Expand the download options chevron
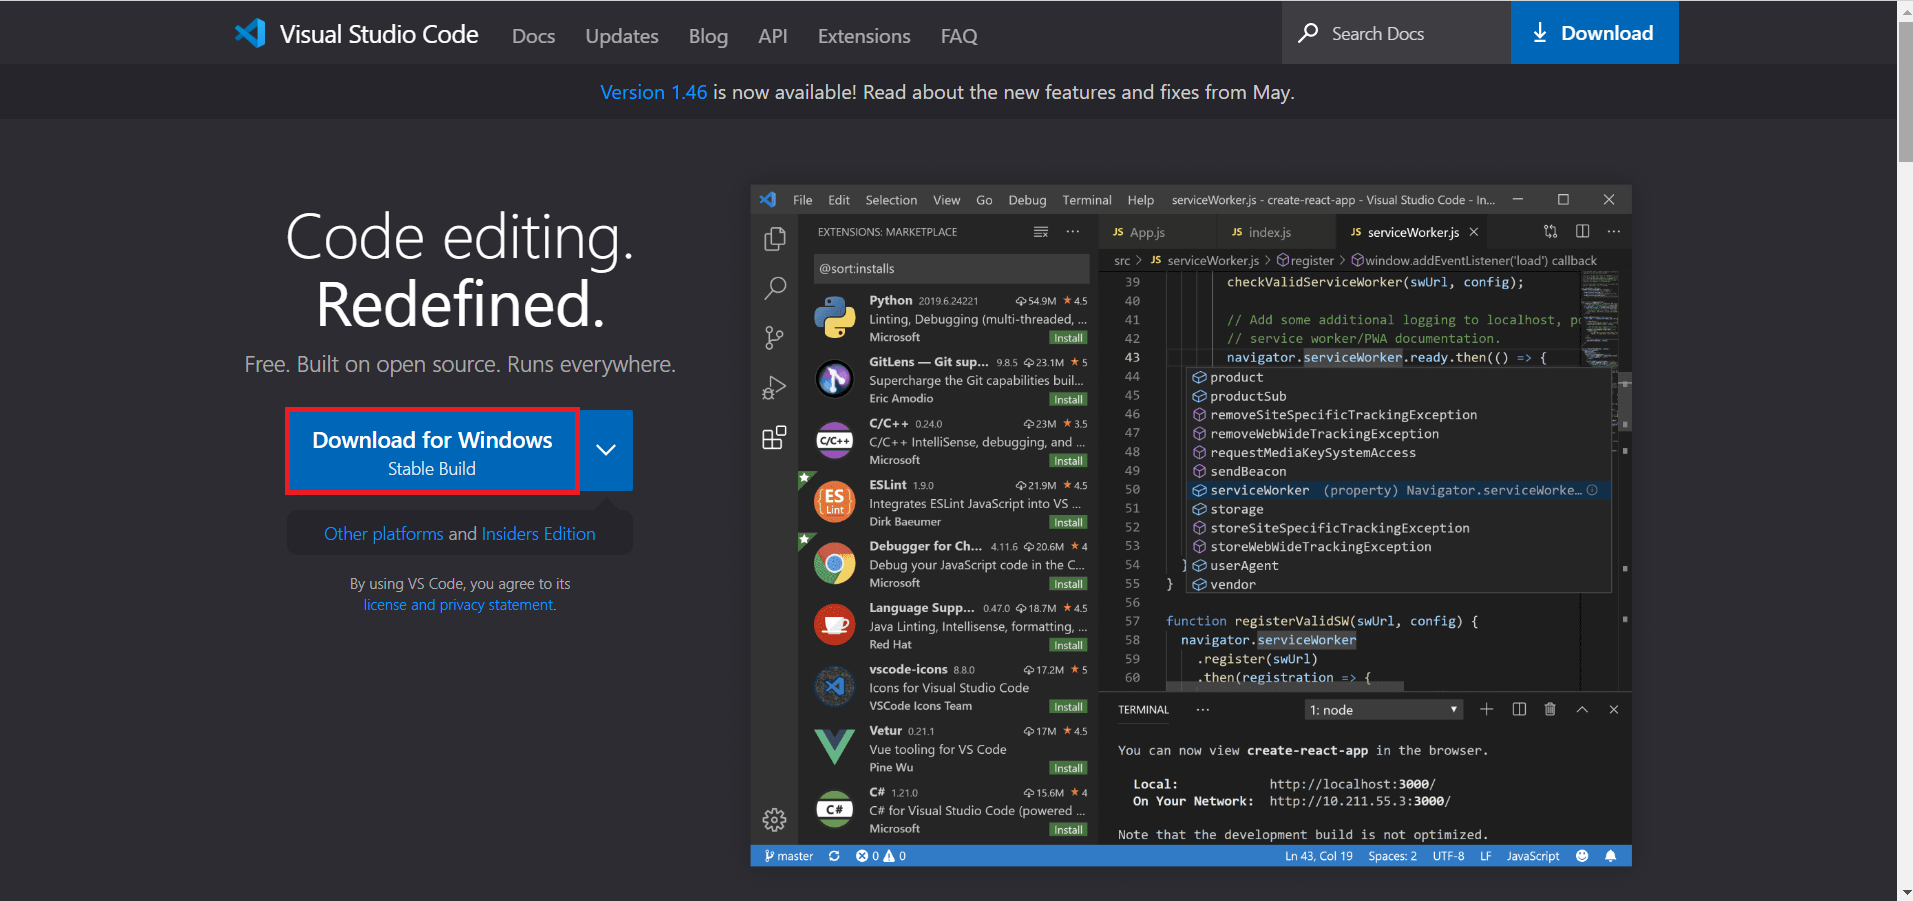This screenshot has height=901, width=1913. click(x=606, y=450)
